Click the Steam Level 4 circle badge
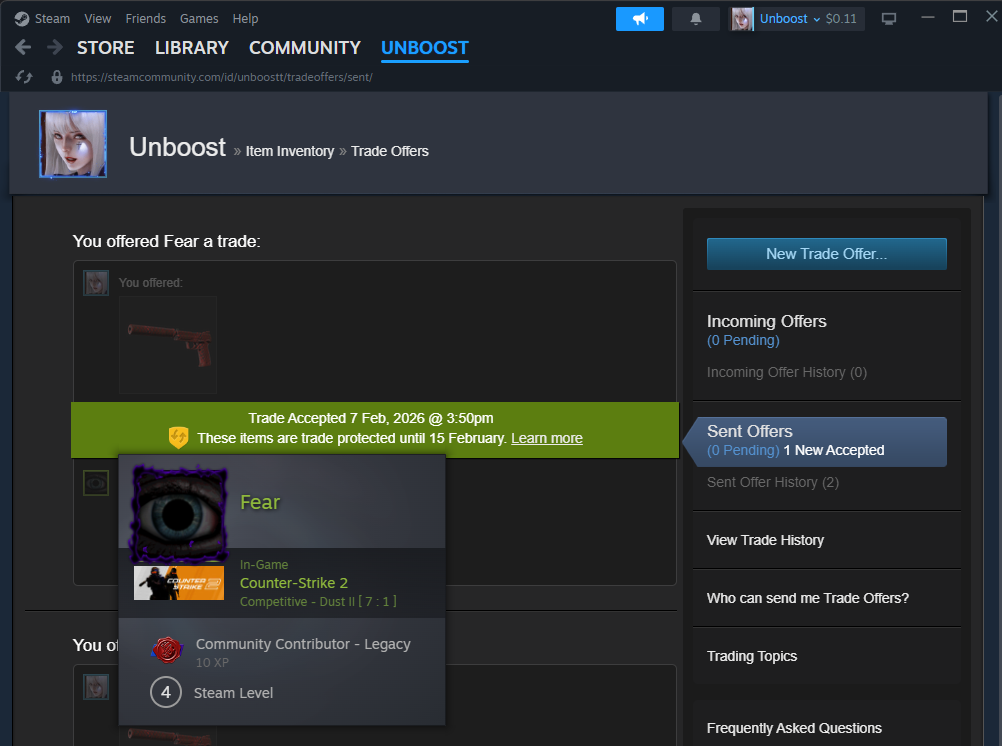The image size is (1002, 746). [166, 692]
